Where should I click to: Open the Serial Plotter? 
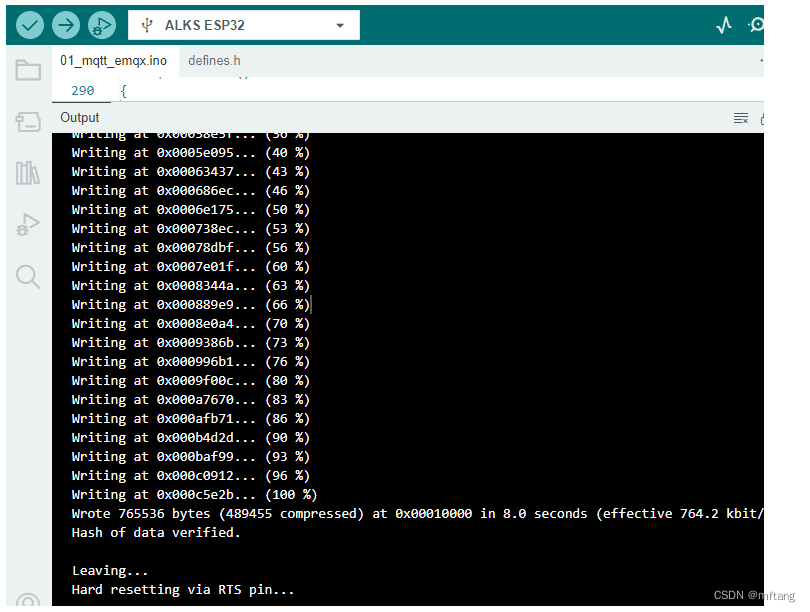pyautogui.click(x=724, y=22)
